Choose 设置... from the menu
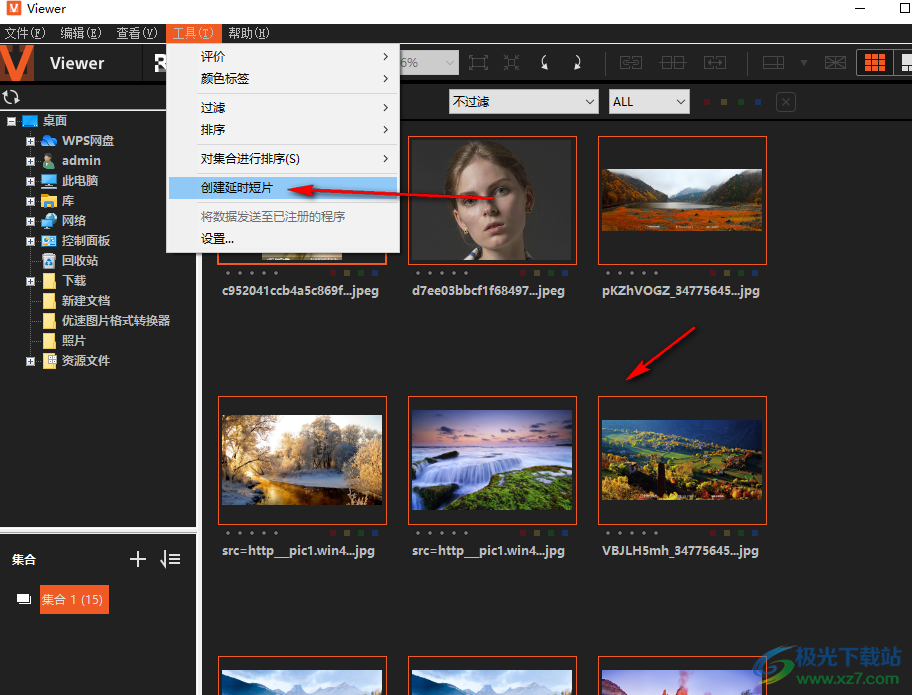 [x=283, y=239]
